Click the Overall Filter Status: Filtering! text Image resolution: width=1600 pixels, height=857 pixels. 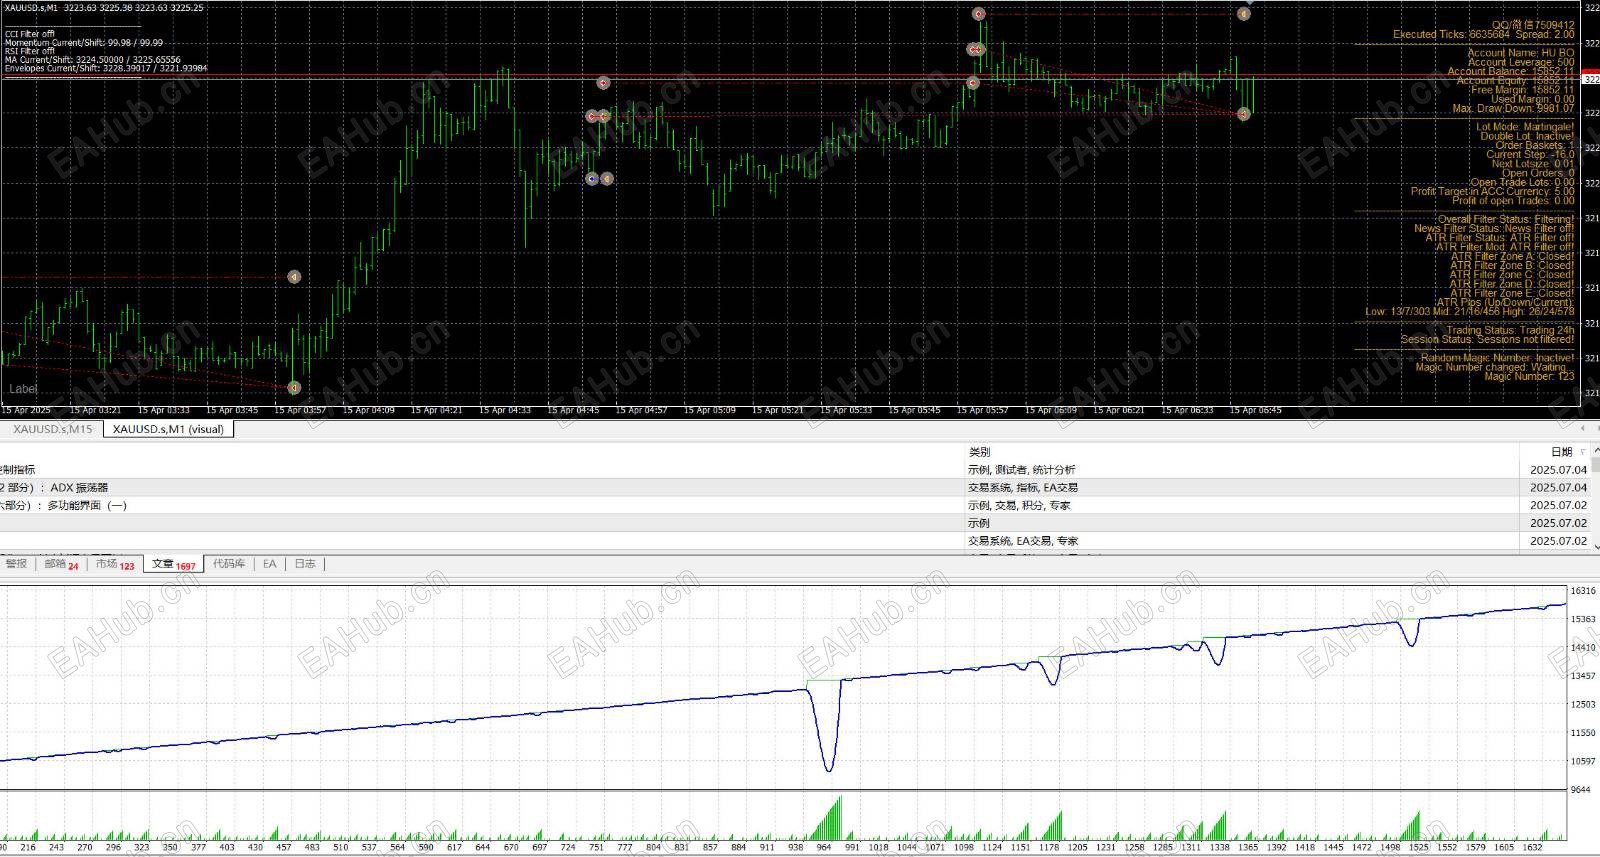pos(1506,219)
